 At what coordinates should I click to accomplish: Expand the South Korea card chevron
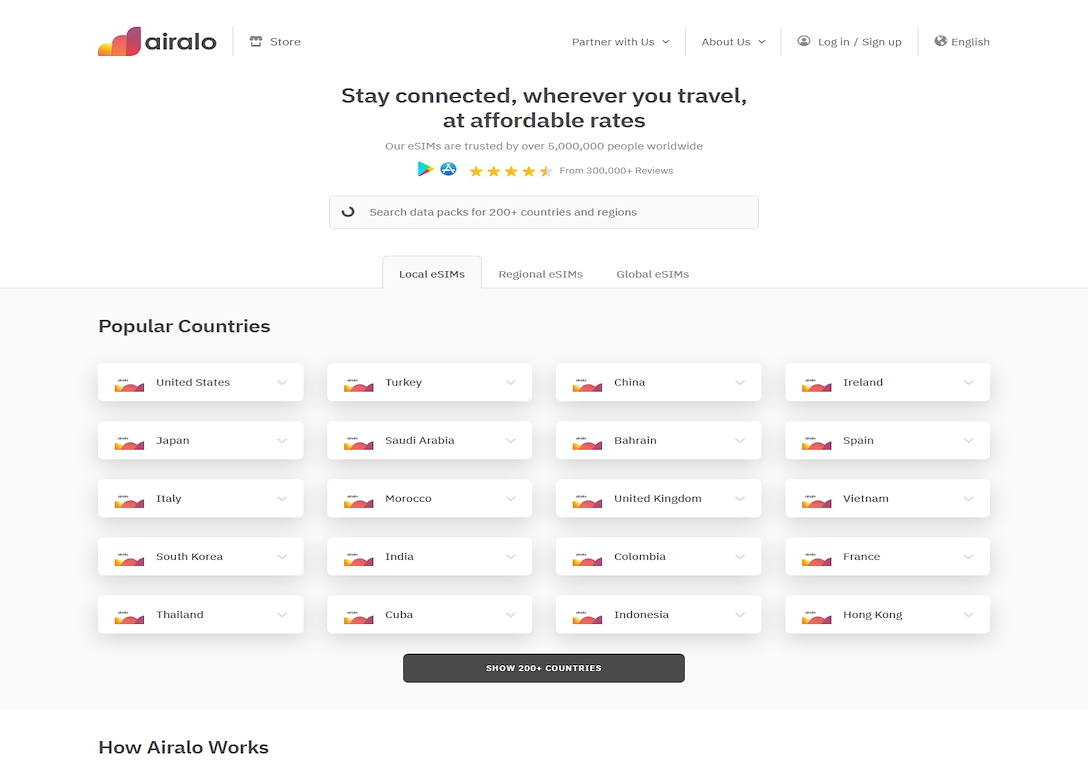(x=282, y=556)
